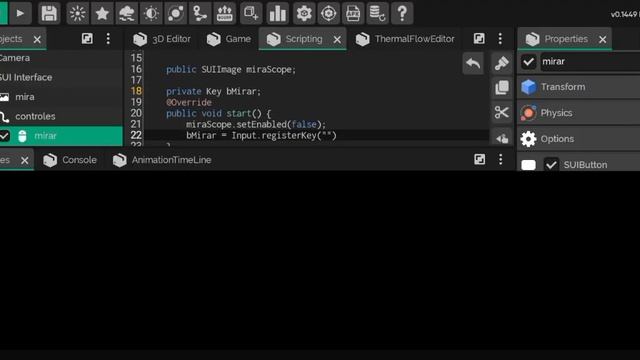The height and width of the screenshot is (360, 640).
Task: Click 'miraScope.setEnabled(false);' on line 21
Action: pyautogui.click(x=256, y=124)
